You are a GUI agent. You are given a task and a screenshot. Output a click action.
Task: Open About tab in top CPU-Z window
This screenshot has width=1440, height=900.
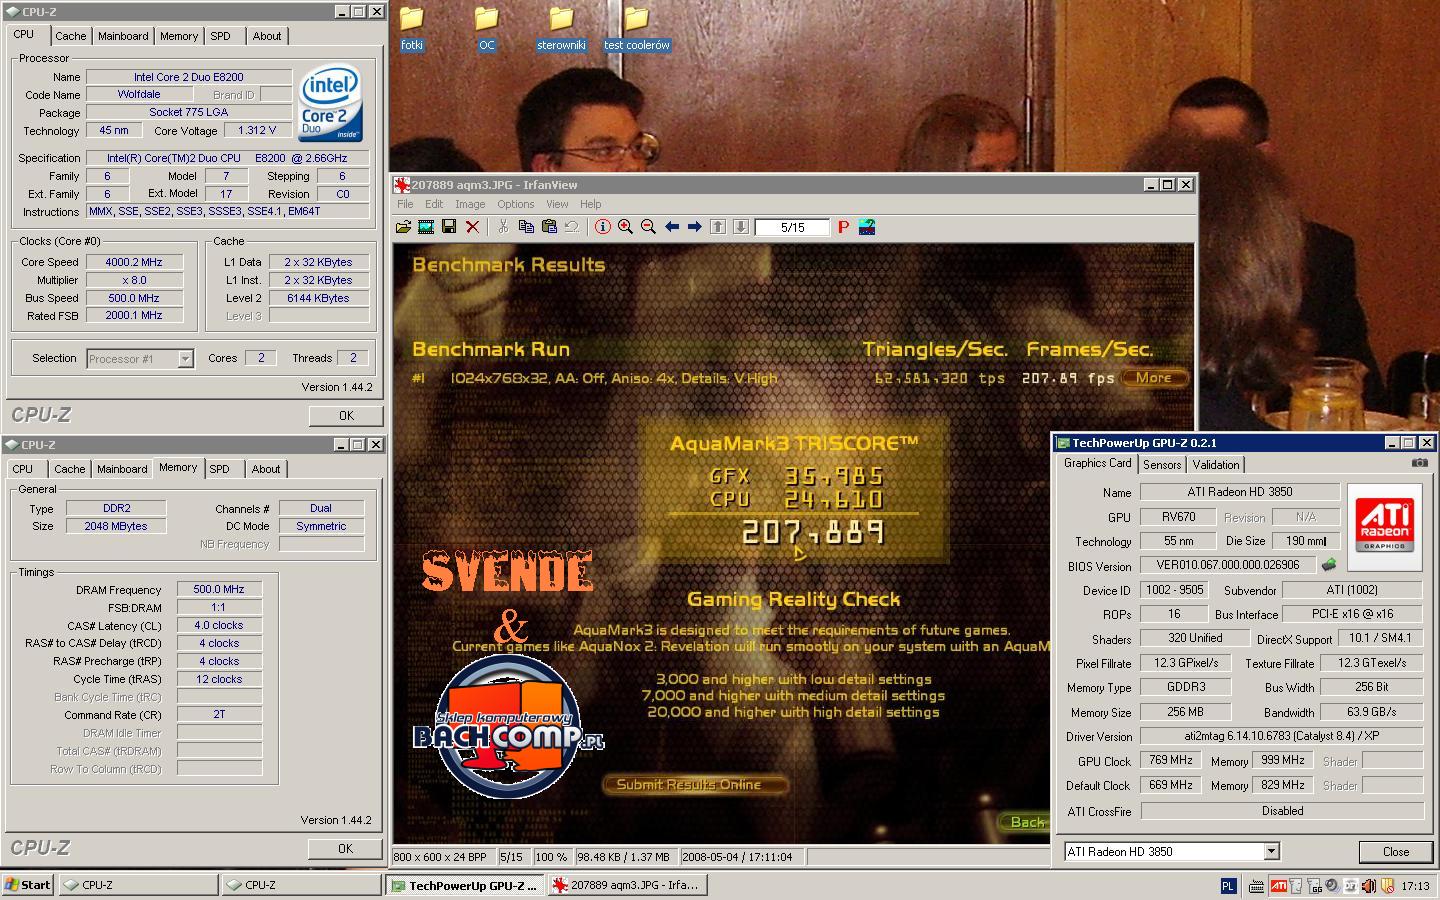[267, 36]
